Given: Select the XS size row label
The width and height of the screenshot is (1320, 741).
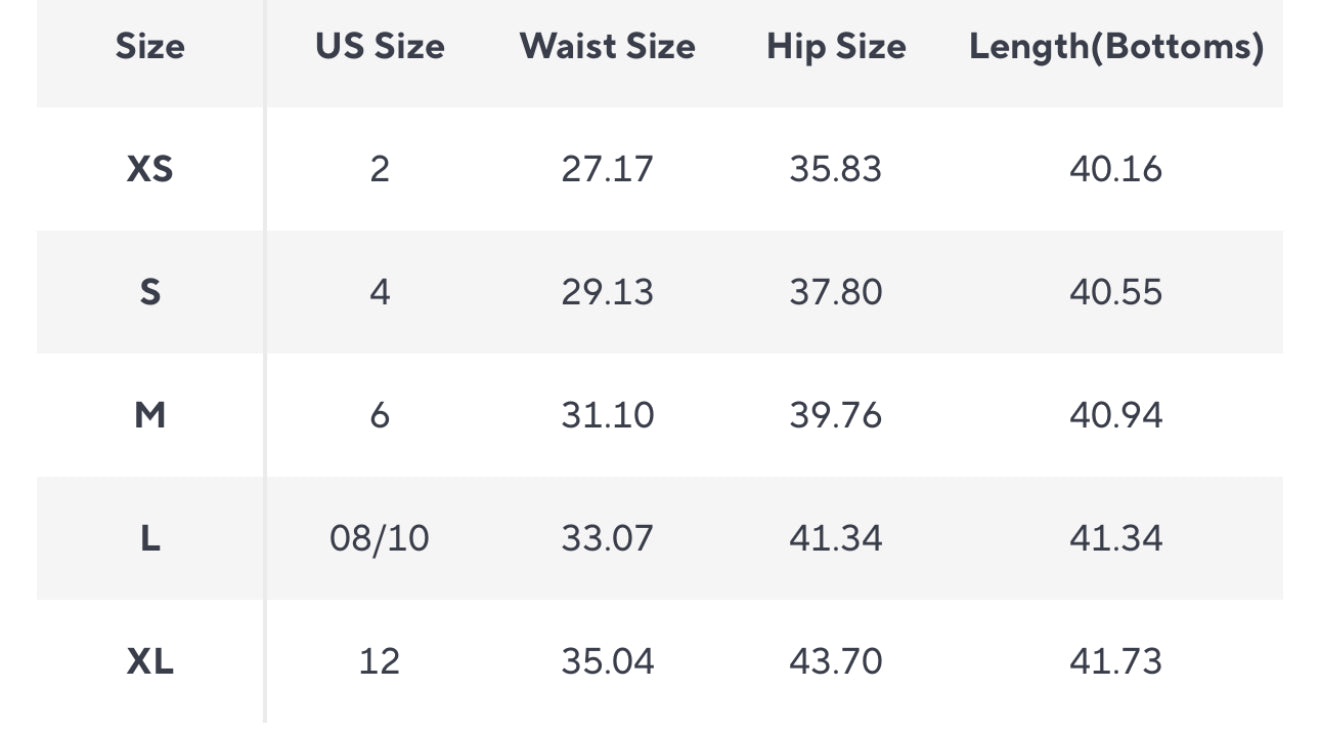Looking at the screenshot, I should [x=150, y=169].
